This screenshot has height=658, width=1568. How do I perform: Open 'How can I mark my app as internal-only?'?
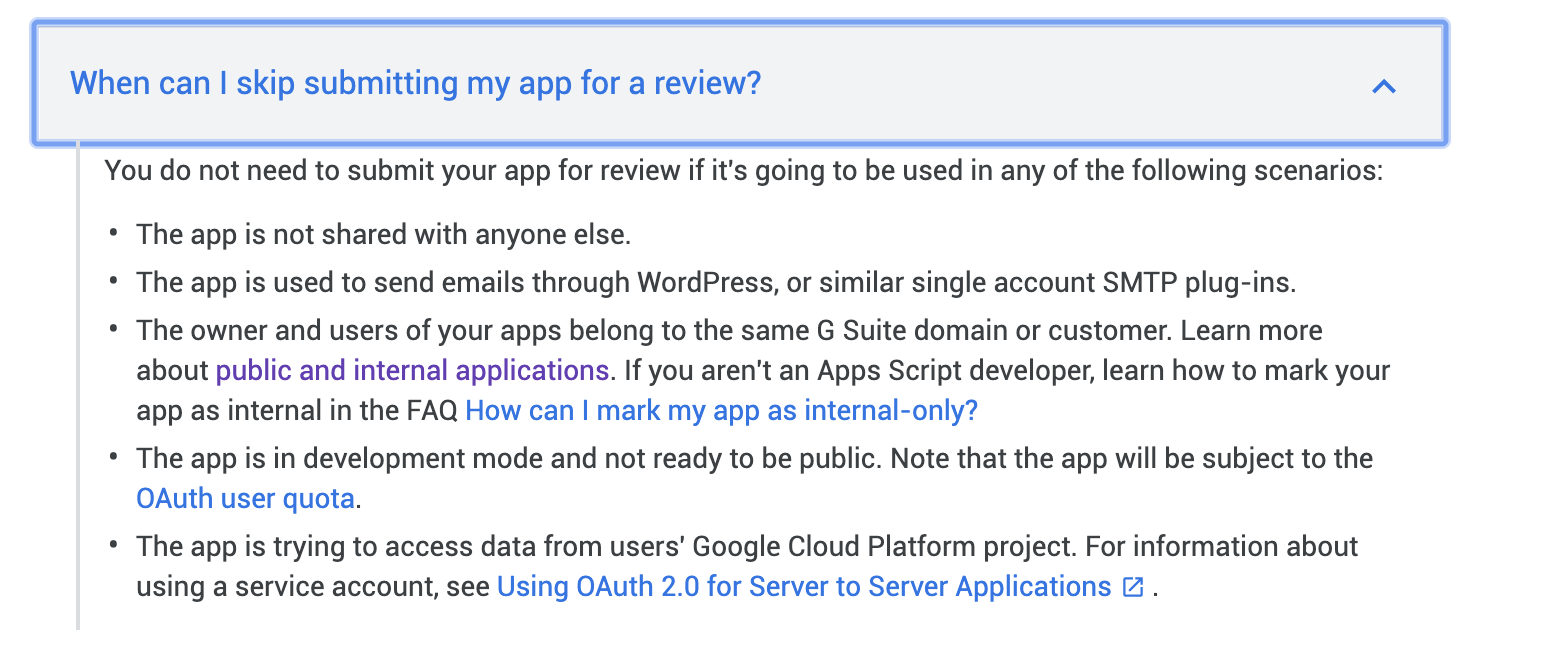coord(722,411)
